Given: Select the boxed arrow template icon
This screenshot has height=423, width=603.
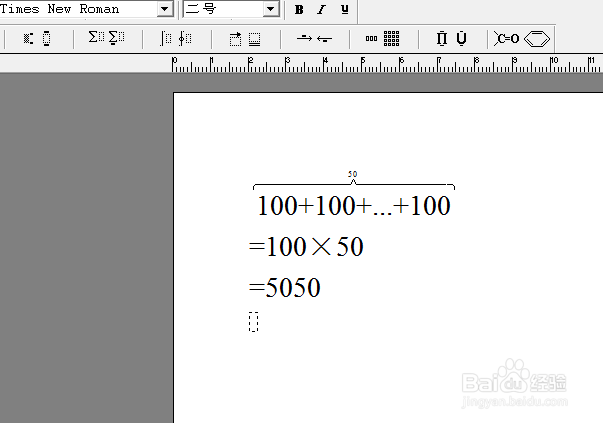Looking at the screenshot, I should (x=235, y=39).
